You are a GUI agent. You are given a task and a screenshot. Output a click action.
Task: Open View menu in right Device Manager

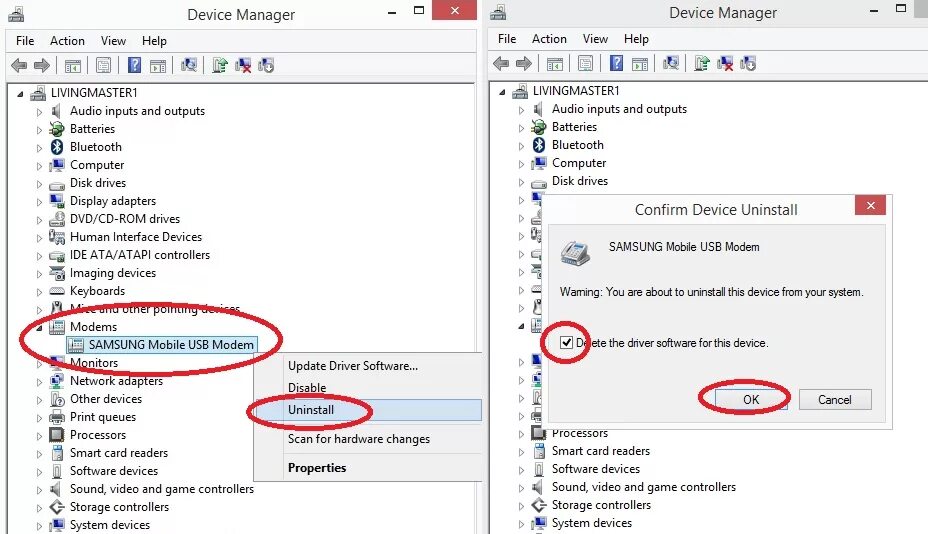(x=595, y=38)
